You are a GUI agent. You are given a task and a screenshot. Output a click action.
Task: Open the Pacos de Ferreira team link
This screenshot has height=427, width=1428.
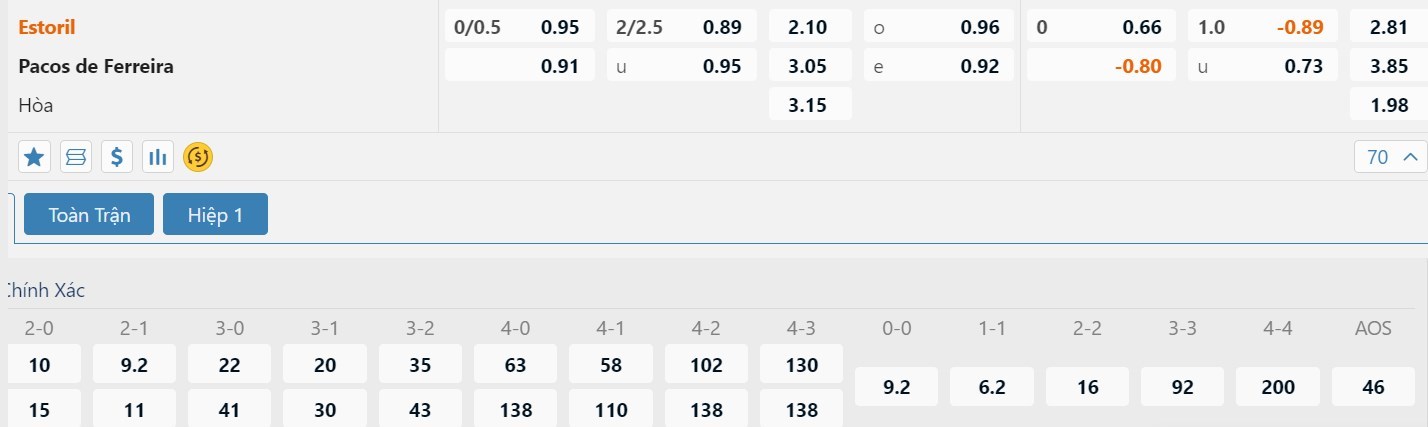[x=96, y=66]
